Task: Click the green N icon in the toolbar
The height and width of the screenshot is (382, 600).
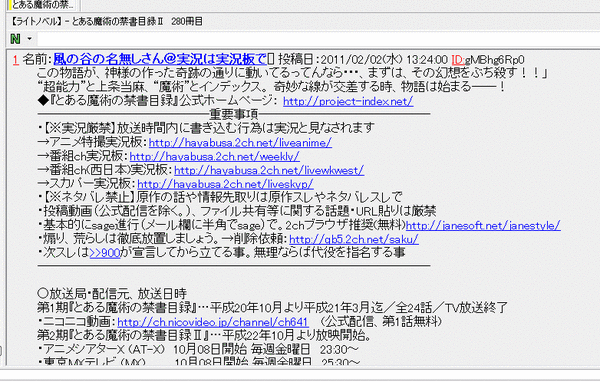Action: coord(15,38)
